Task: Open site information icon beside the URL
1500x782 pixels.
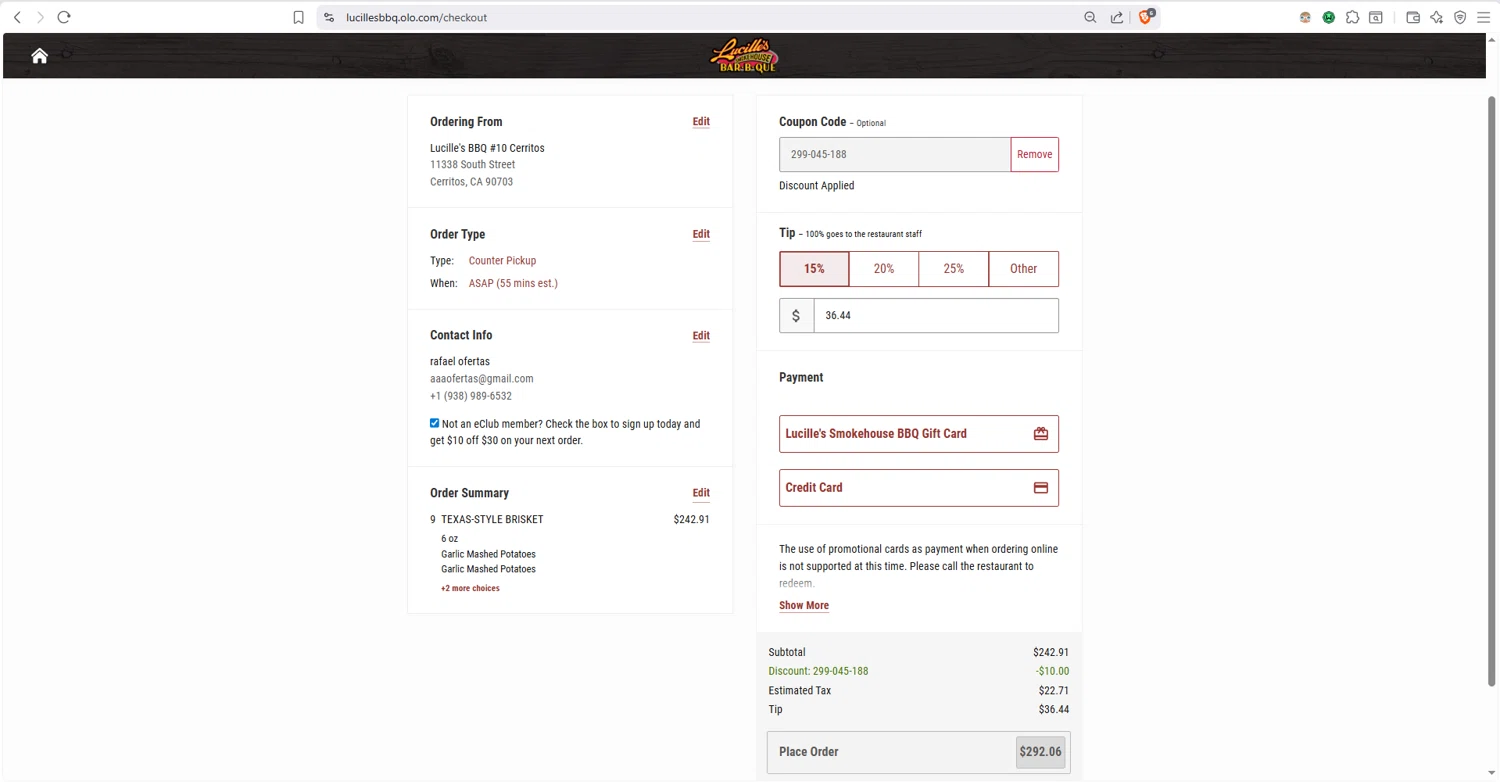Action: 329,17
